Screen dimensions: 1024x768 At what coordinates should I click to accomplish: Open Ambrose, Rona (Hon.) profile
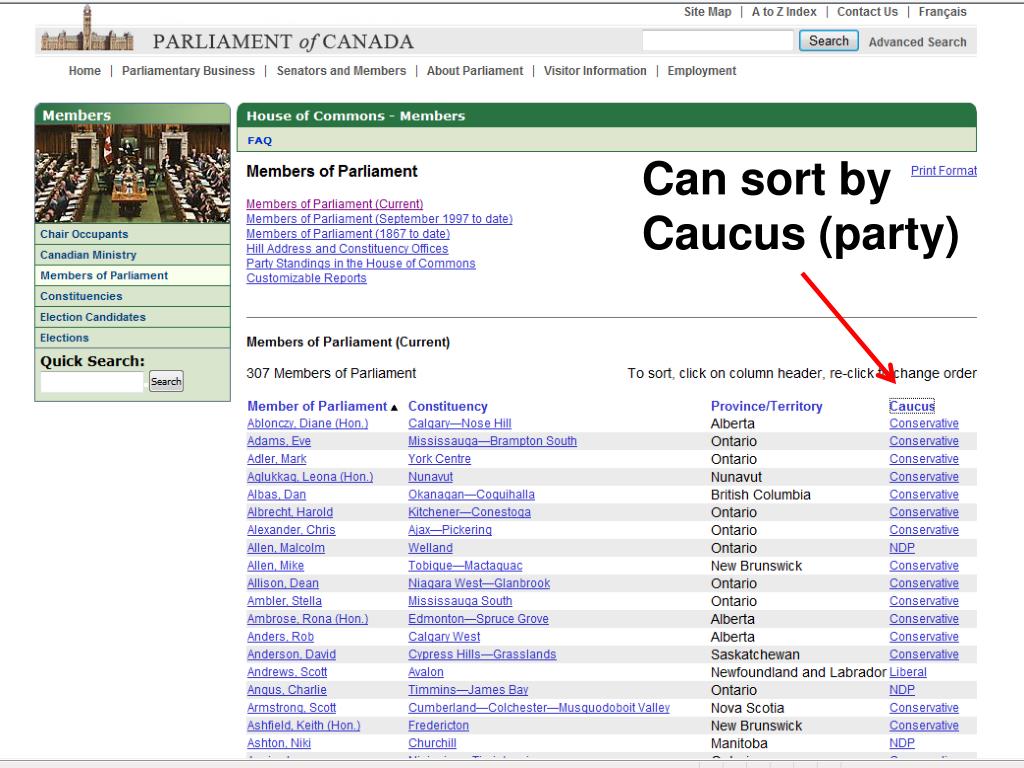[x=308, y=618]
